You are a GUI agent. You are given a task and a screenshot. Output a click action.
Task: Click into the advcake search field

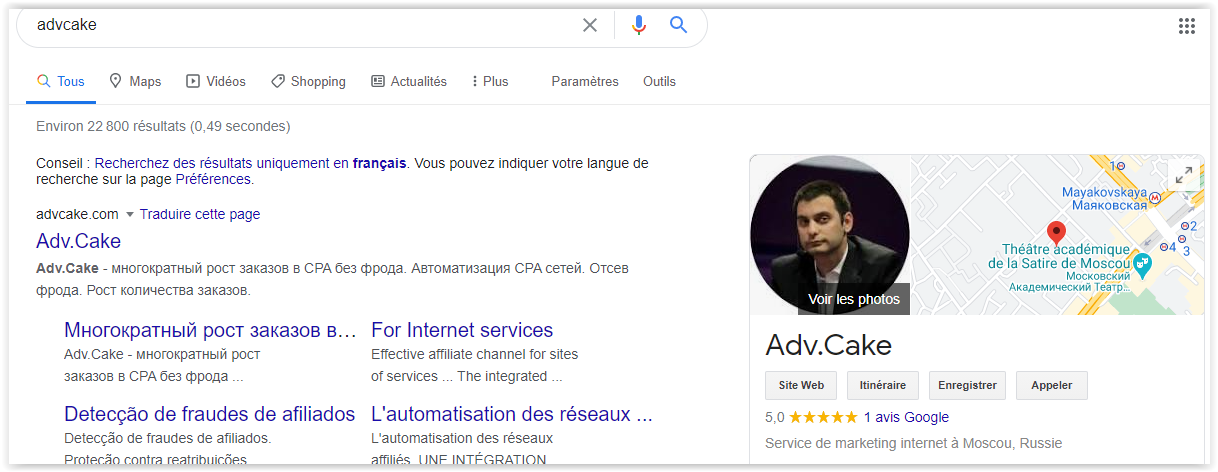click(300, 25)
